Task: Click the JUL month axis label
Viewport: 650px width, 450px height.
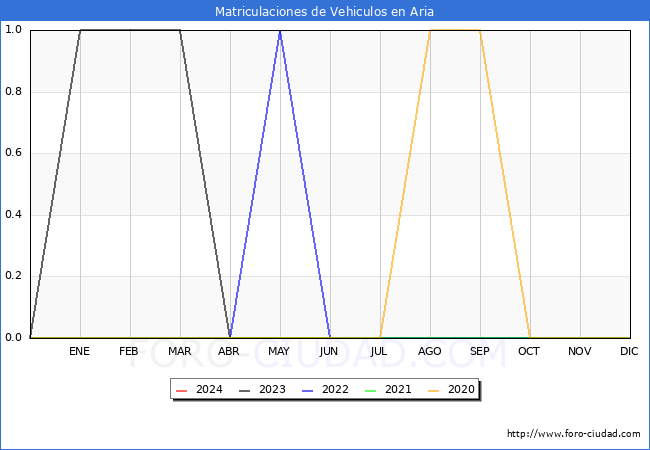Action: tap(379, 351)
